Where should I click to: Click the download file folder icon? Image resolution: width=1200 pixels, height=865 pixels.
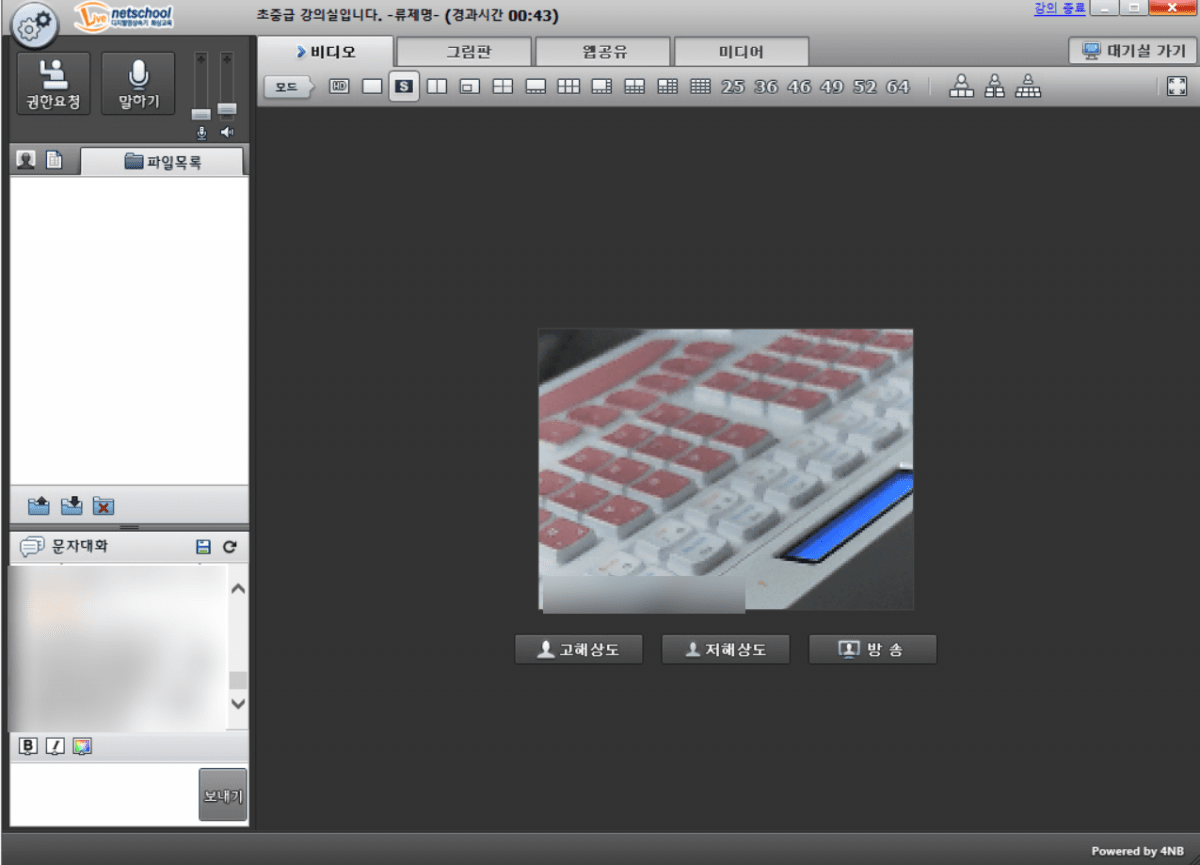[71, 506]
